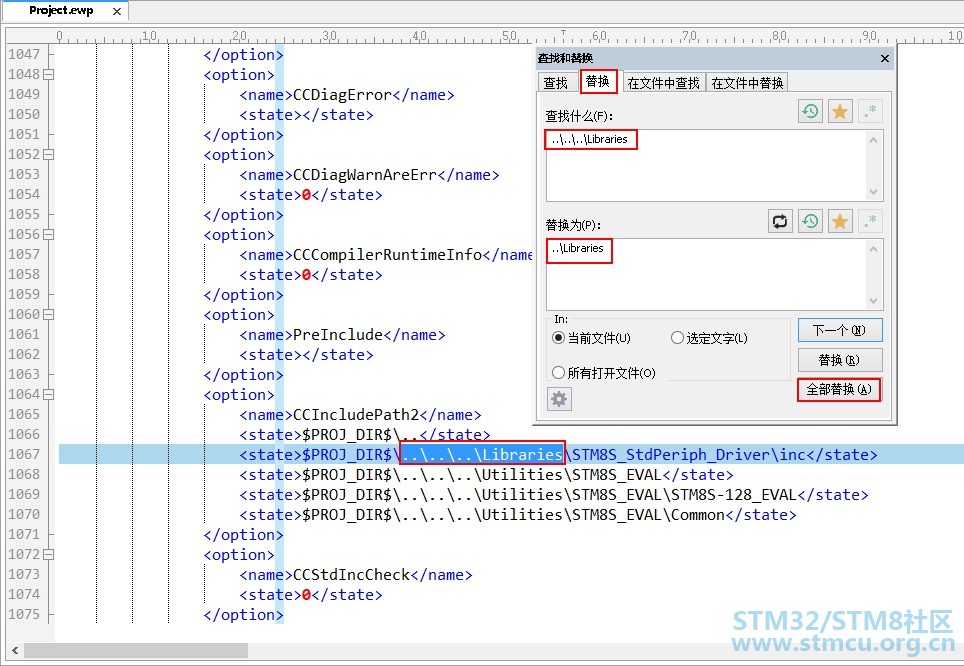964x666 pixels.
Task: Open search history for Find what field
Action: pos(810,111)
